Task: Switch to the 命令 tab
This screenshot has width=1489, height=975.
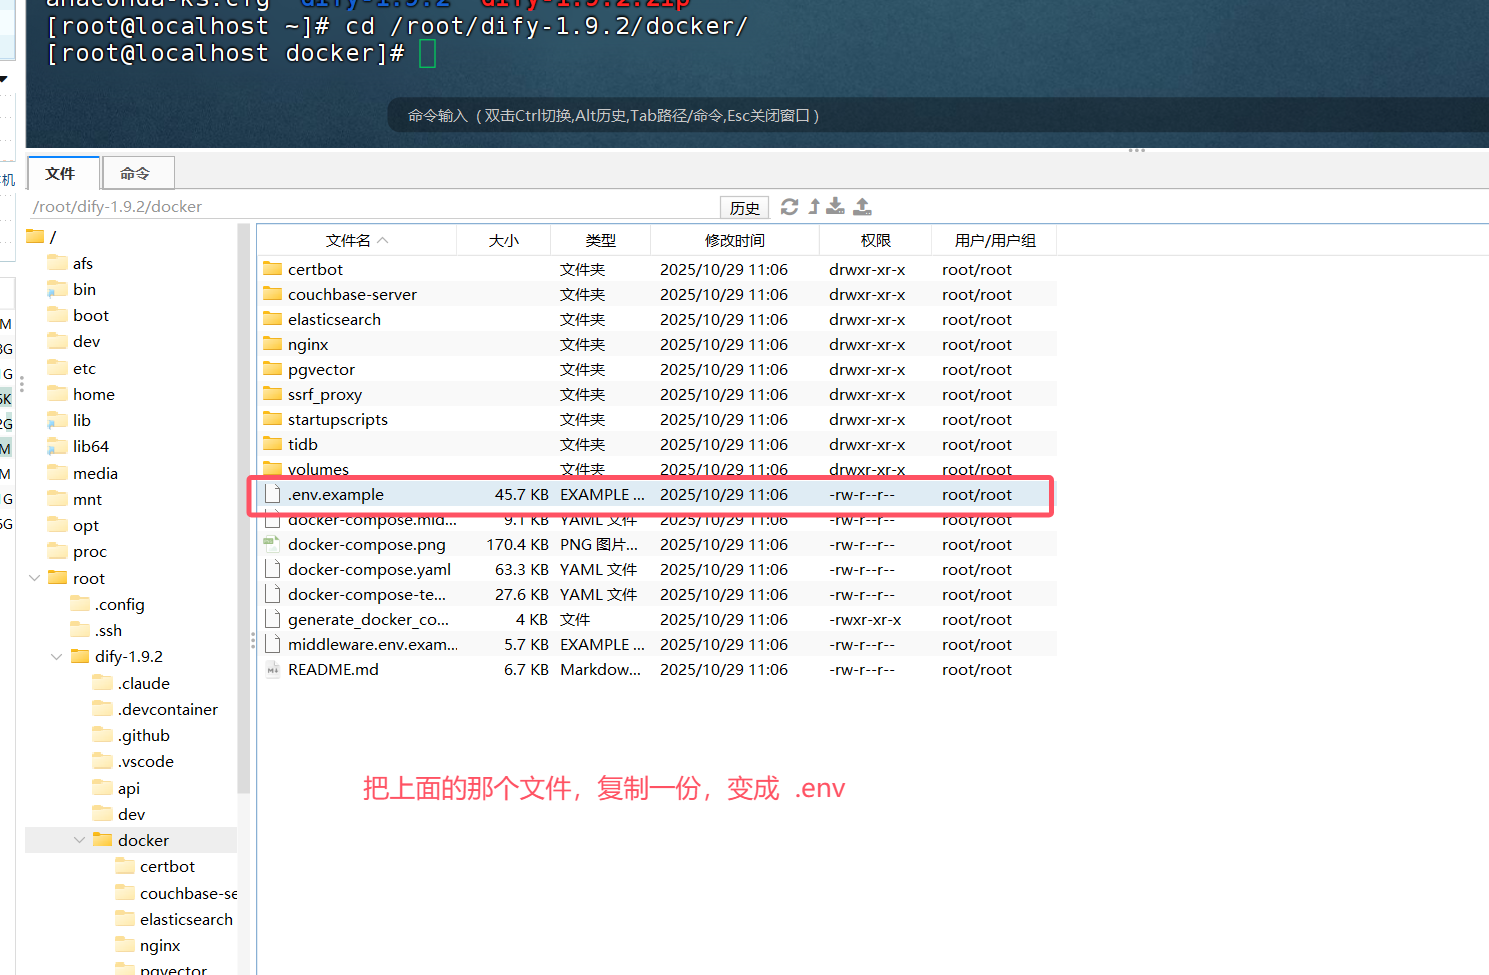Action: coord(137,173)
